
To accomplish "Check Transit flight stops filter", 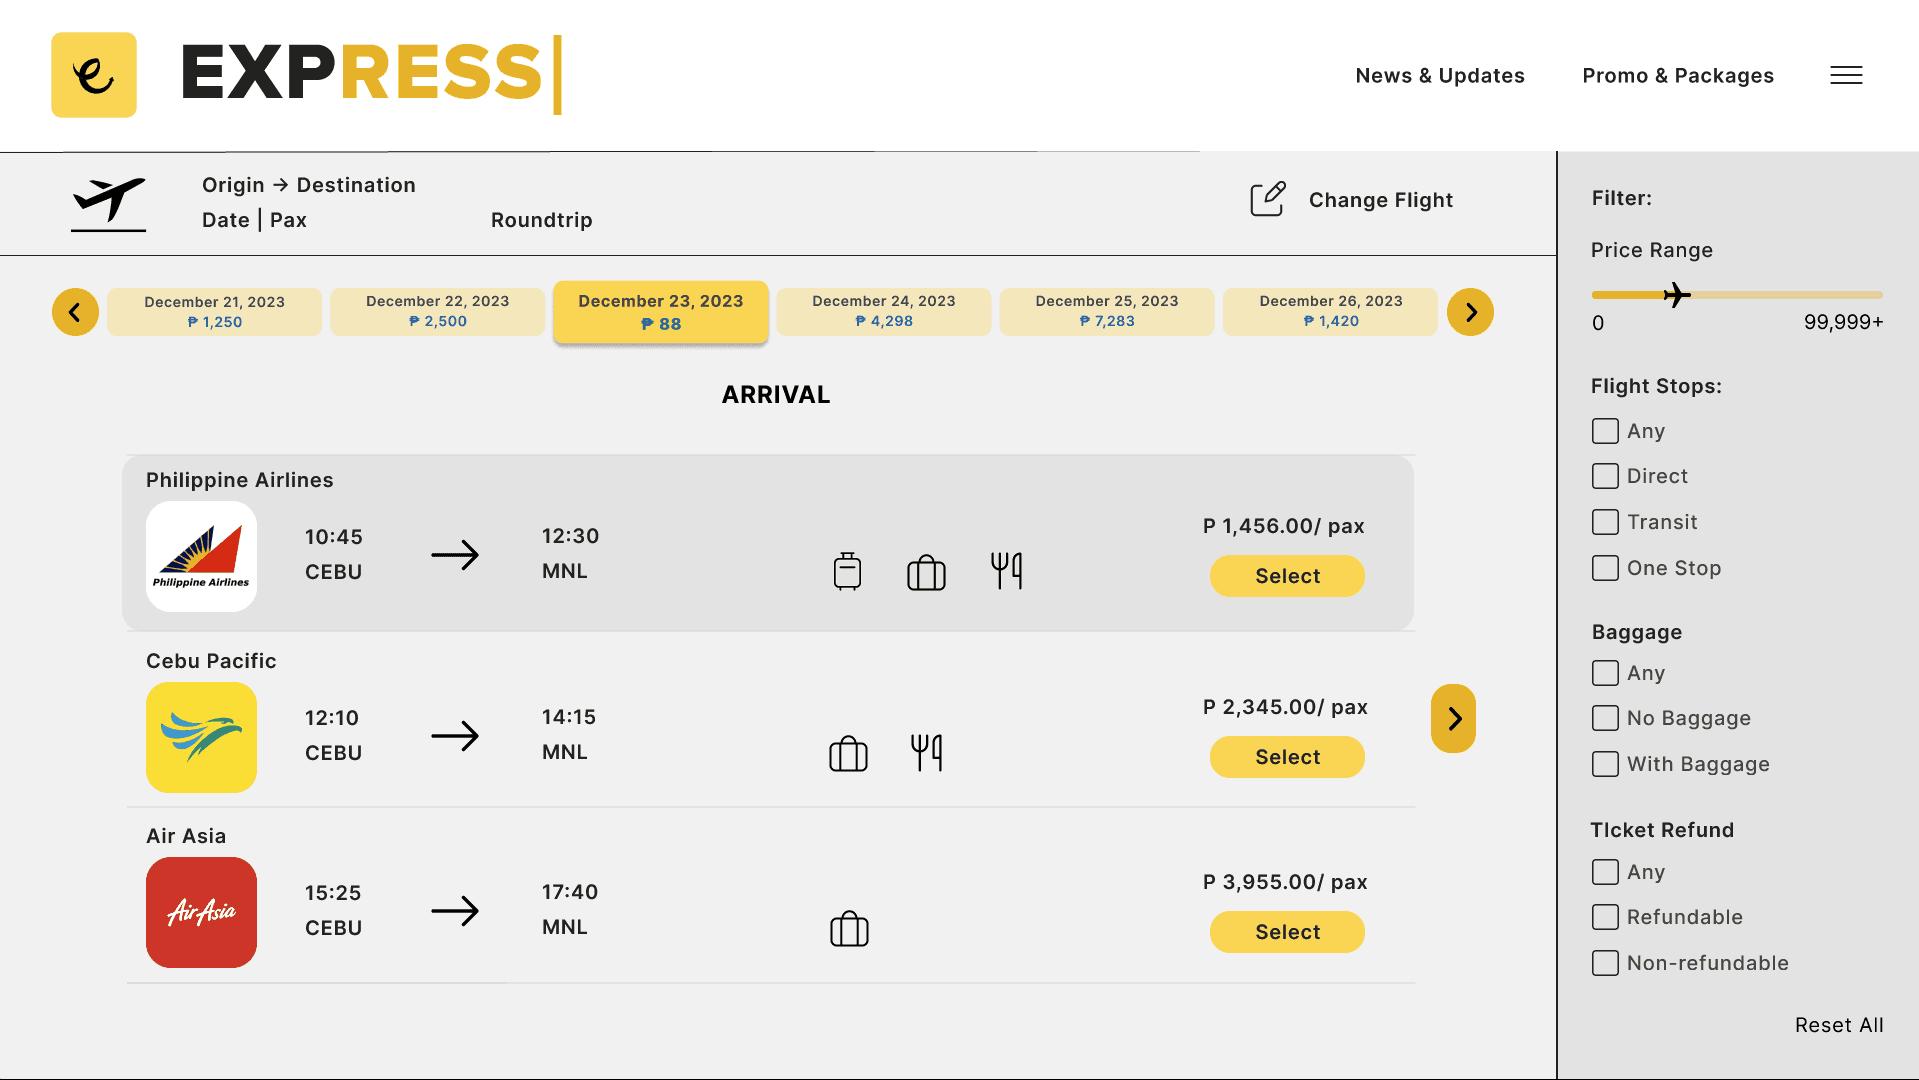I will click(1605, 522).
